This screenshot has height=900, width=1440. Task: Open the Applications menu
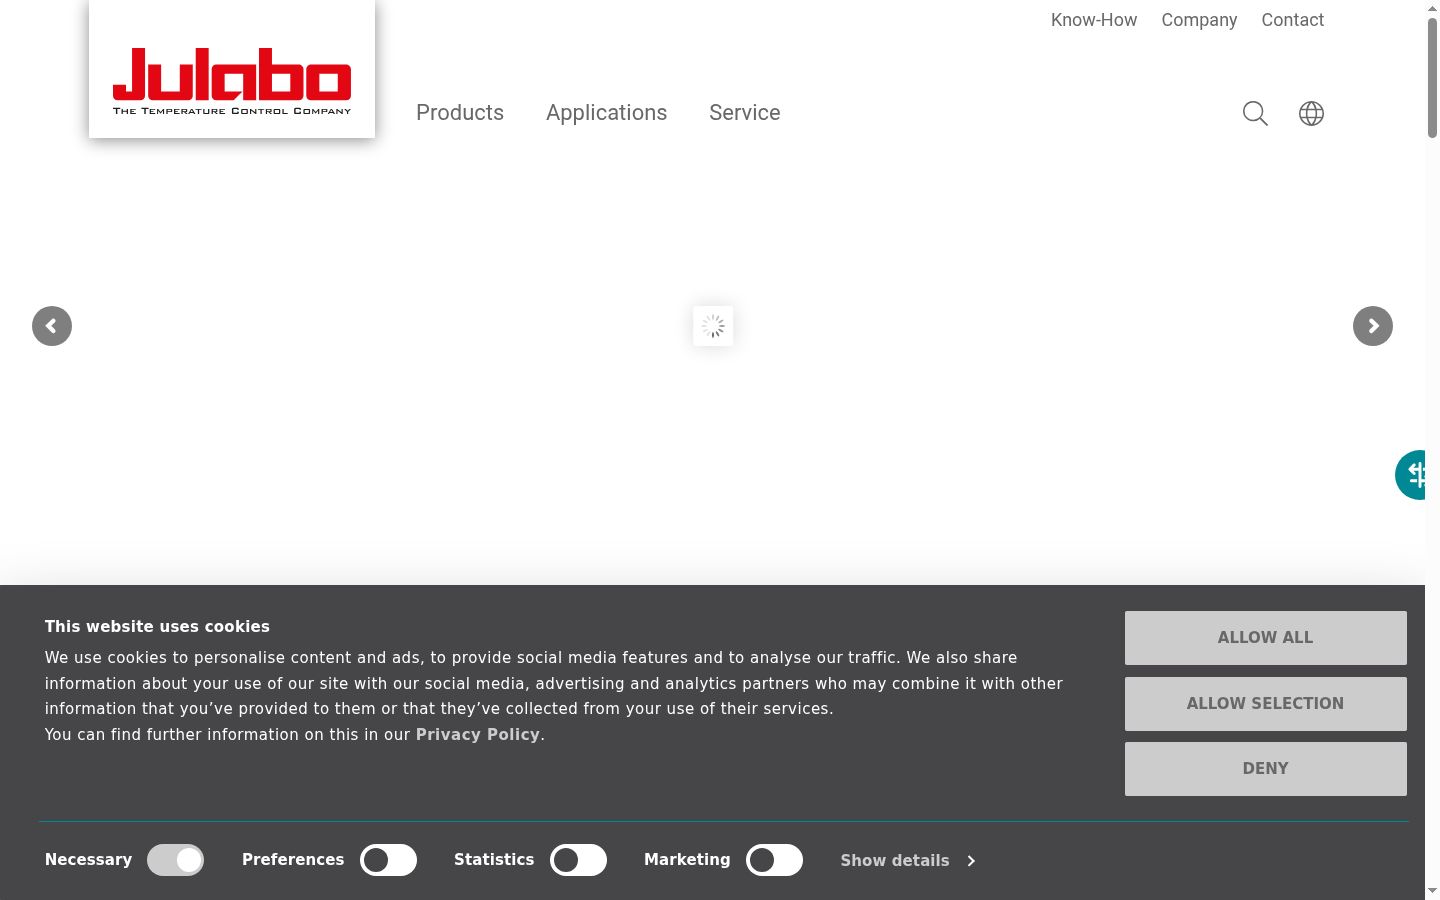point(606,113)
